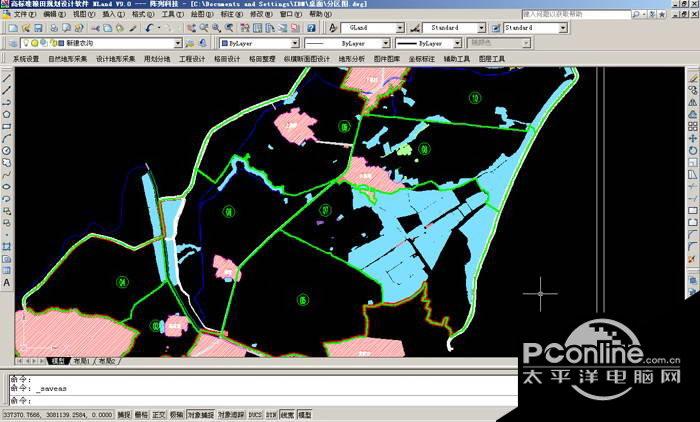This screenshot has height=422, width=700.
Task: Click the 系统设置 button
Action: pyautogui.click(x=25, y=59)
